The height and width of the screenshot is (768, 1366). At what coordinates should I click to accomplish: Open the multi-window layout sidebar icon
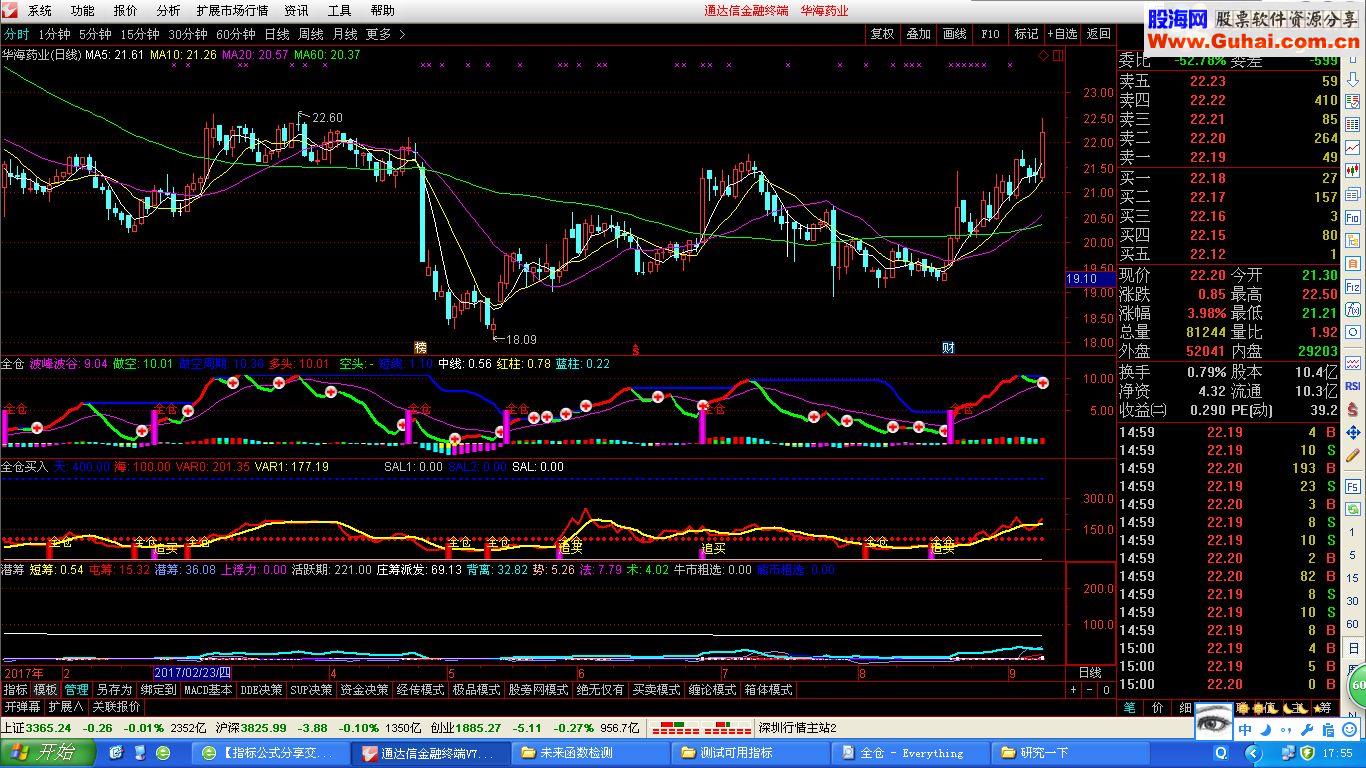1352,195
